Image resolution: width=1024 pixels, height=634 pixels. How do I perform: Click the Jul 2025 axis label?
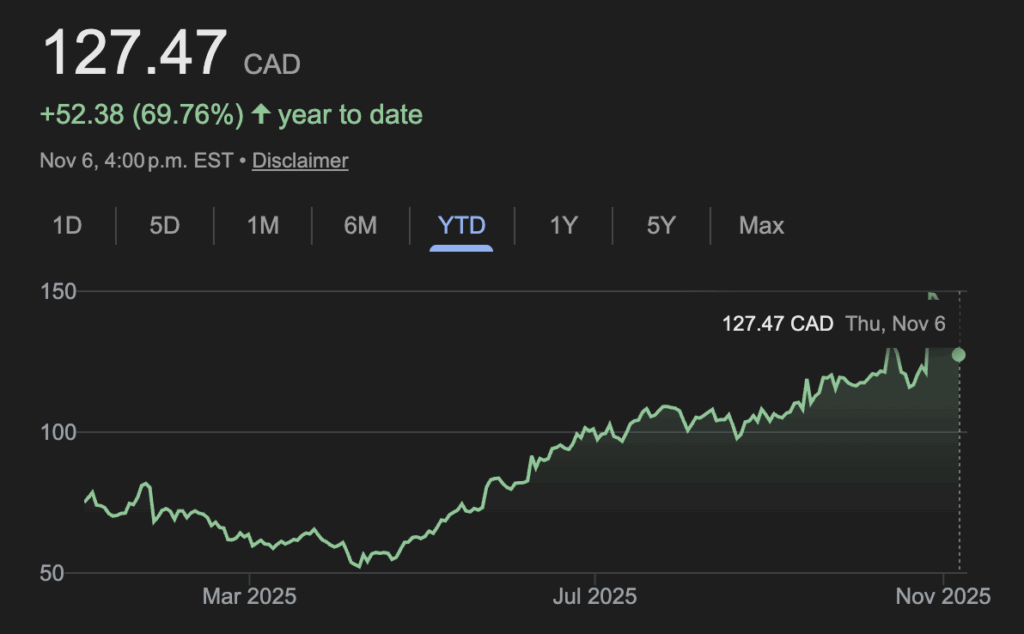595,597
